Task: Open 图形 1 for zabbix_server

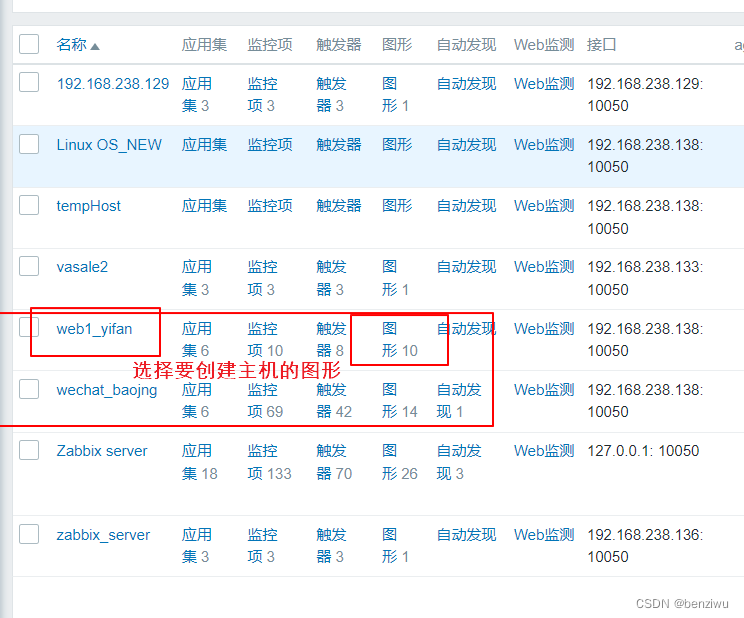Action: (x=395, y=545)
